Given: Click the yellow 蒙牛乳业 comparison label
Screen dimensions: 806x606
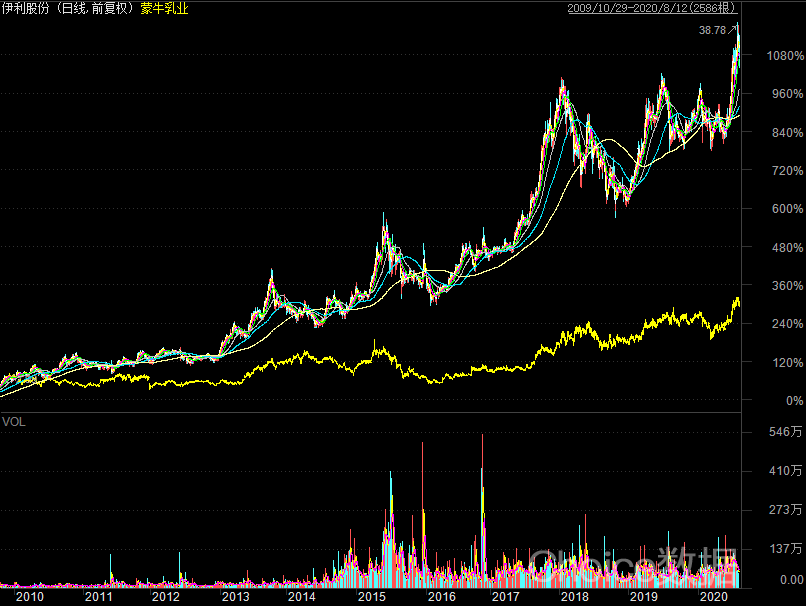Looking at the screenshot, I should (164, 9).
